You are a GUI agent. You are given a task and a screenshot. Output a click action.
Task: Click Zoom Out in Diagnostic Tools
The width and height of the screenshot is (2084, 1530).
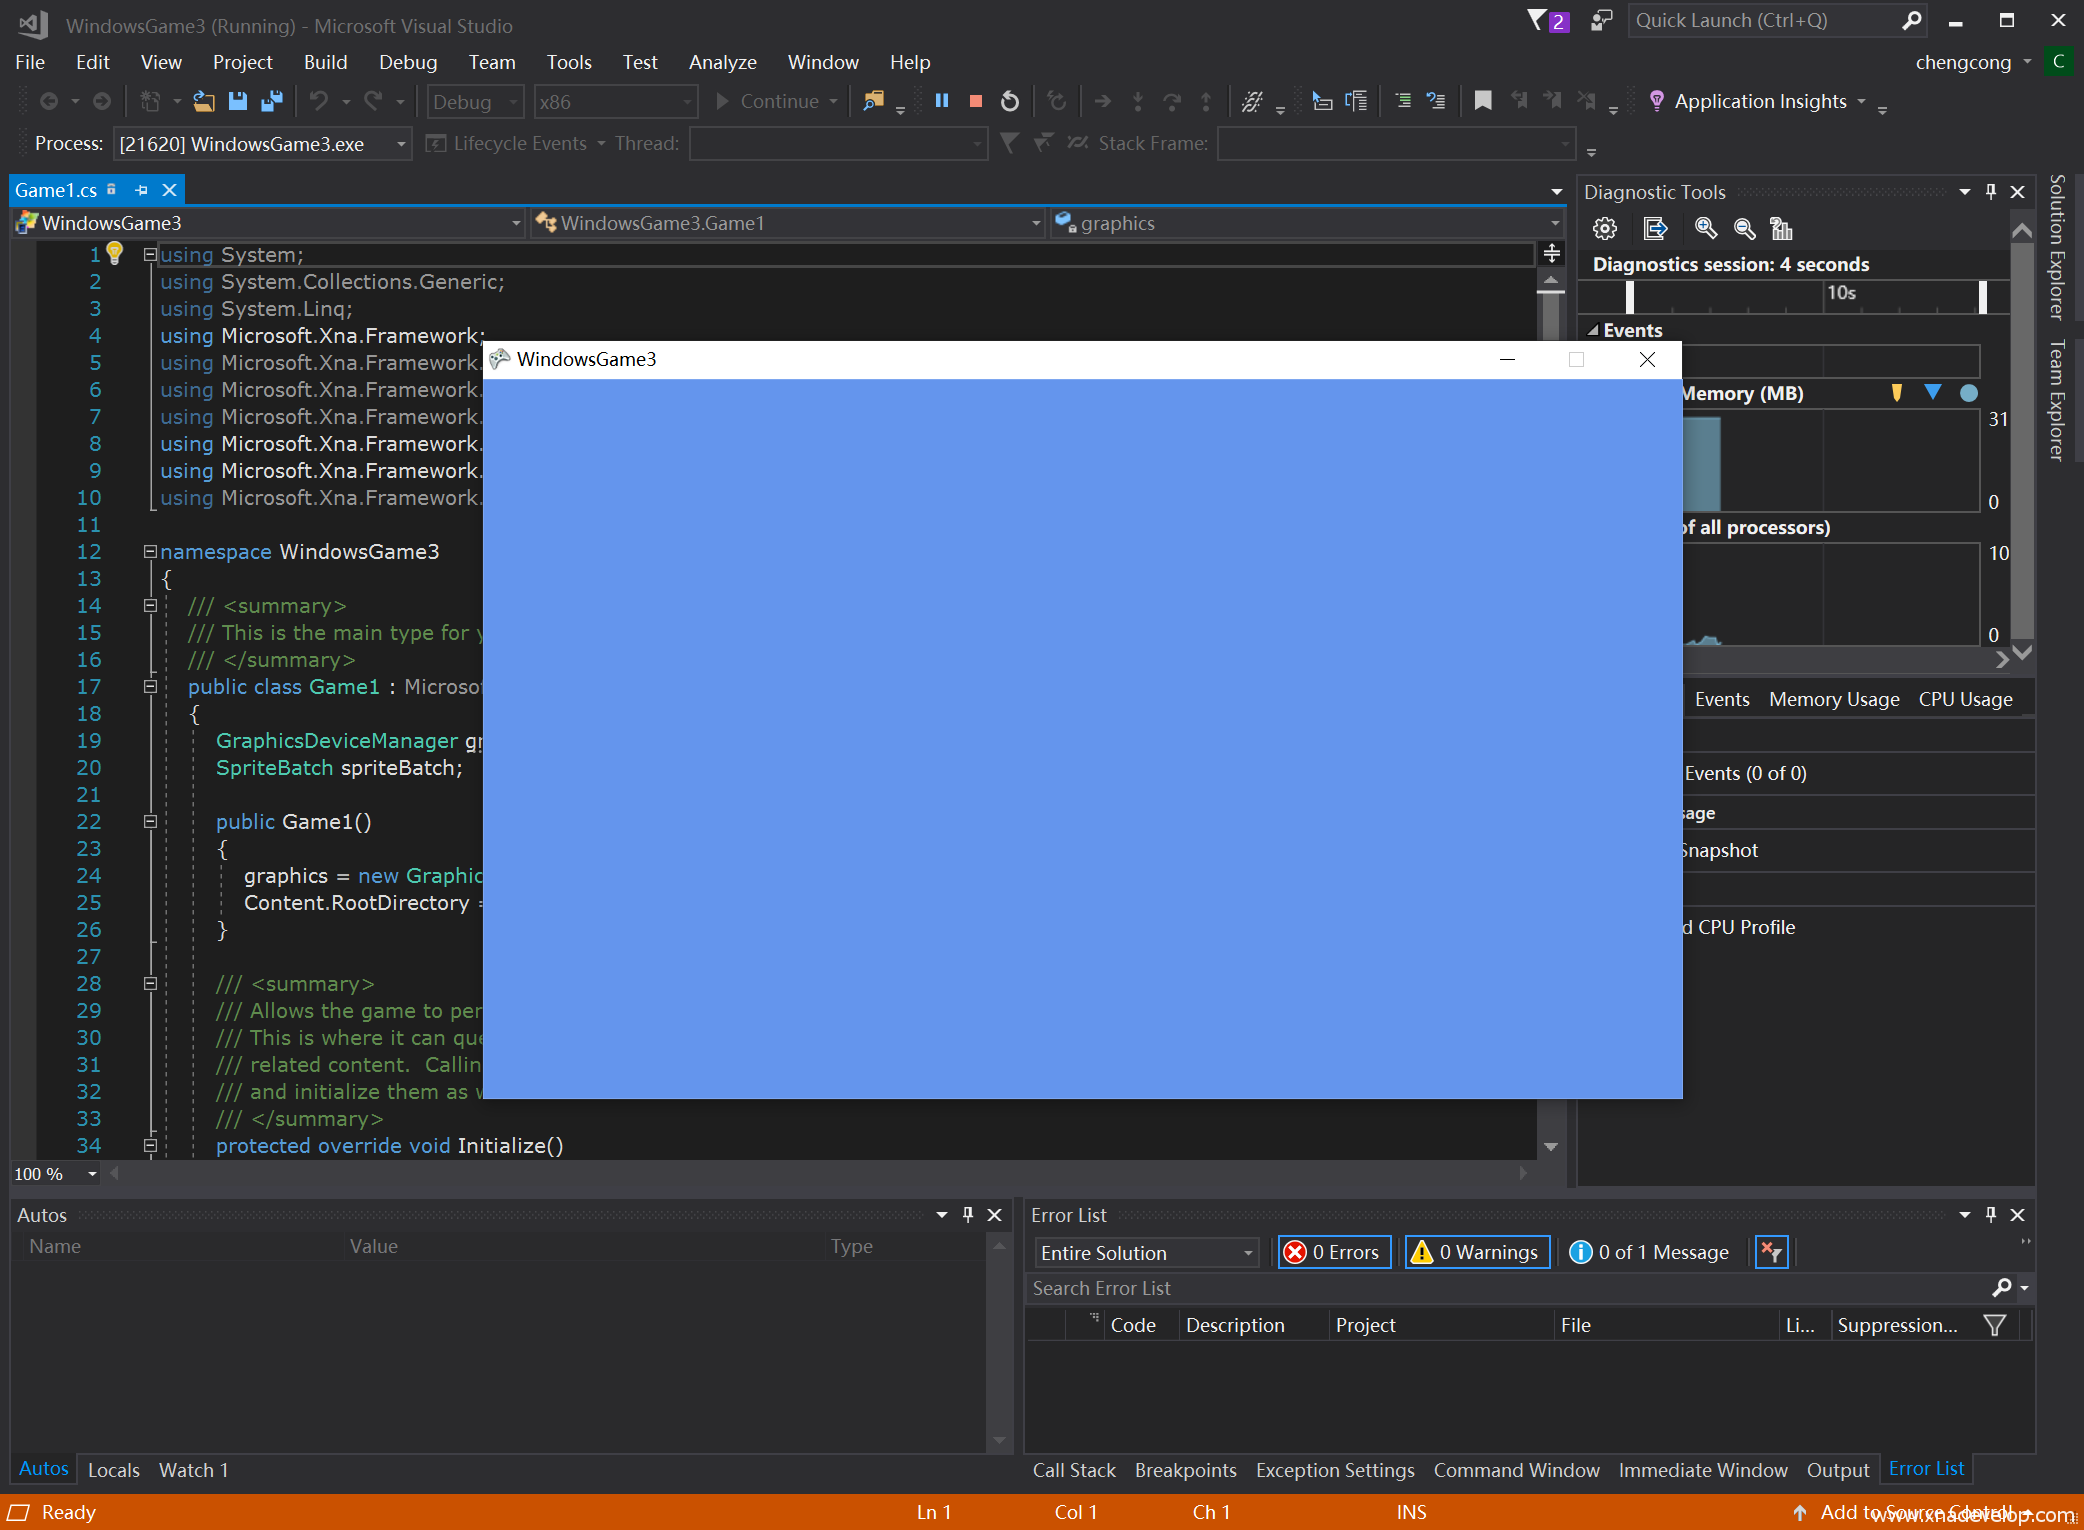[1745, 229]
